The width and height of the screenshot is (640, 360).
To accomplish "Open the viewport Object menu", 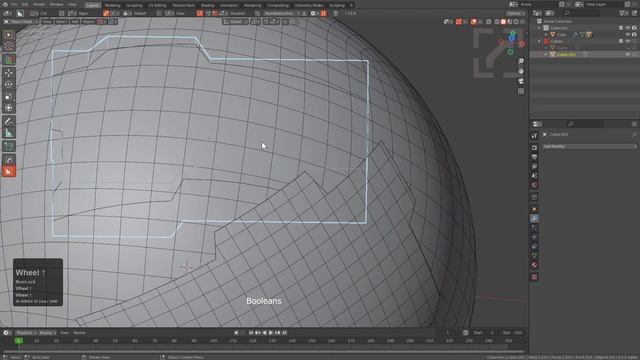I will coord(88,22).
